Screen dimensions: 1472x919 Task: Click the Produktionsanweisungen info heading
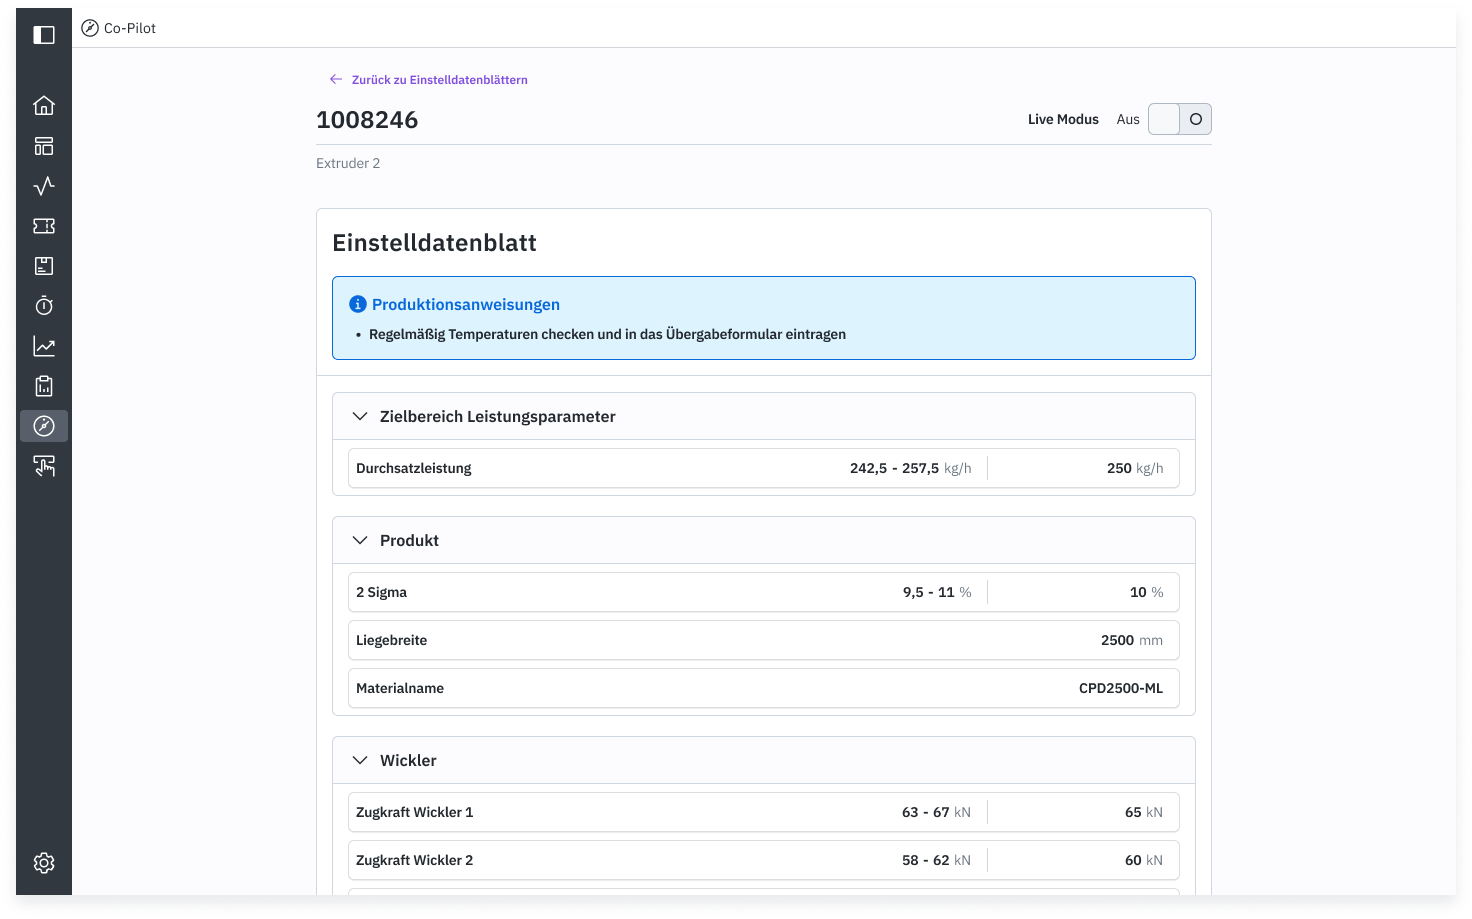point(465,304)
